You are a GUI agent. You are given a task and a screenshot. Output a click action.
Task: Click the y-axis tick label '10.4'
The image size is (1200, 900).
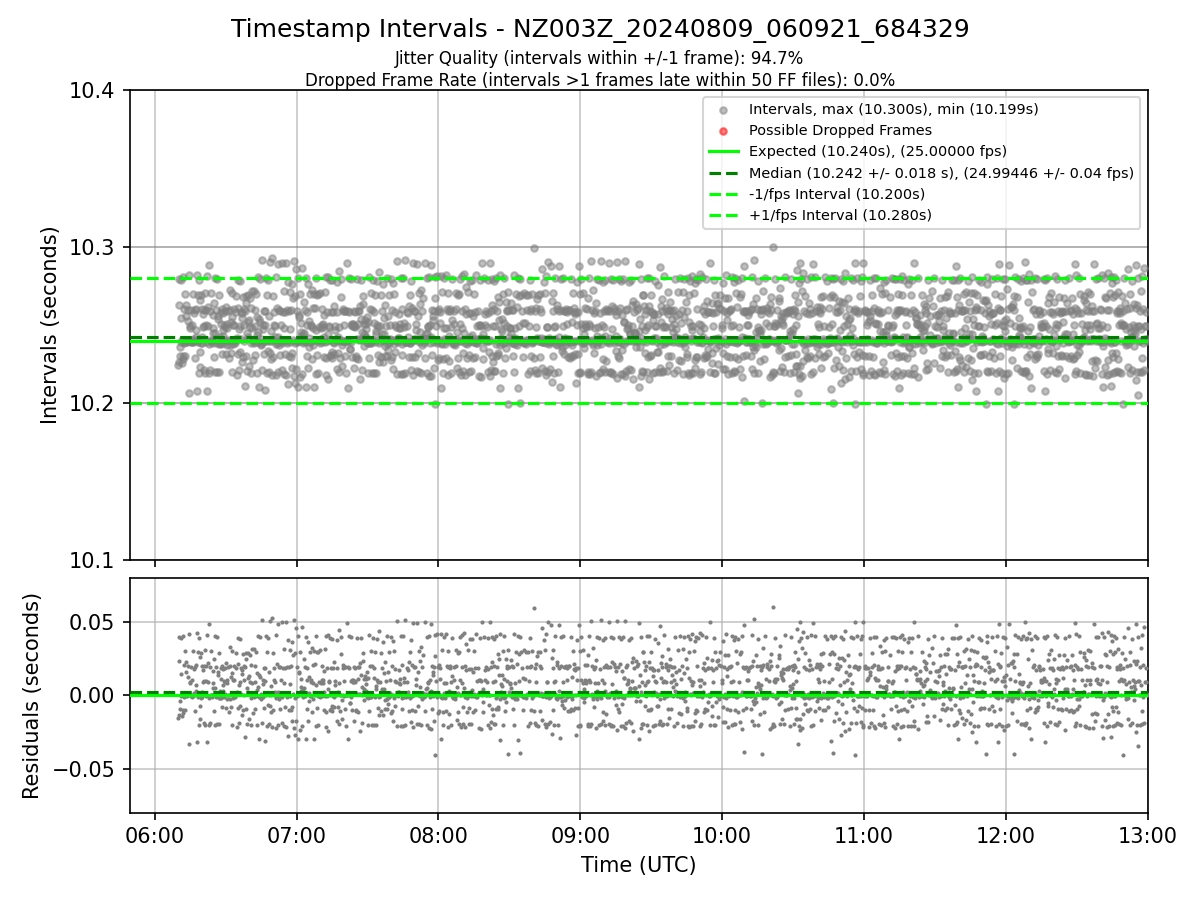point(93,91)
